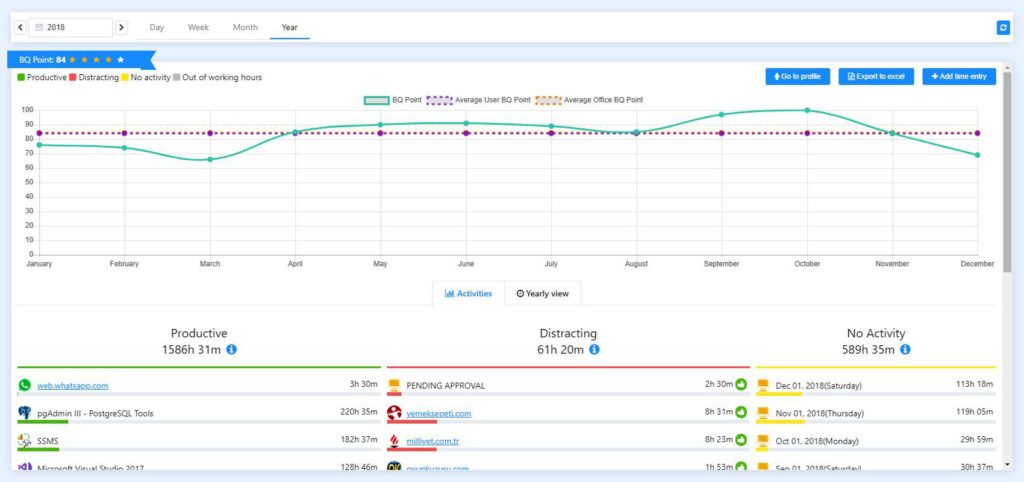Click the WhatsApp icon in Productive list
This screenshot has width=1024, height=482.
click(x=25, y=385)
